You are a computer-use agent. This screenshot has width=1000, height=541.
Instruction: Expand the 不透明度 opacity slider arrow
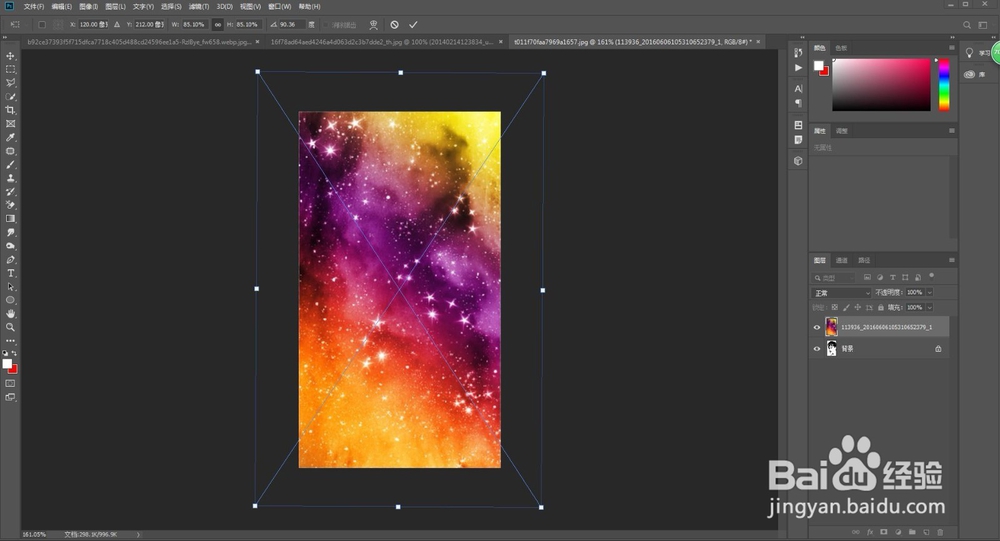pyautogui.click(x=929, y=292)
